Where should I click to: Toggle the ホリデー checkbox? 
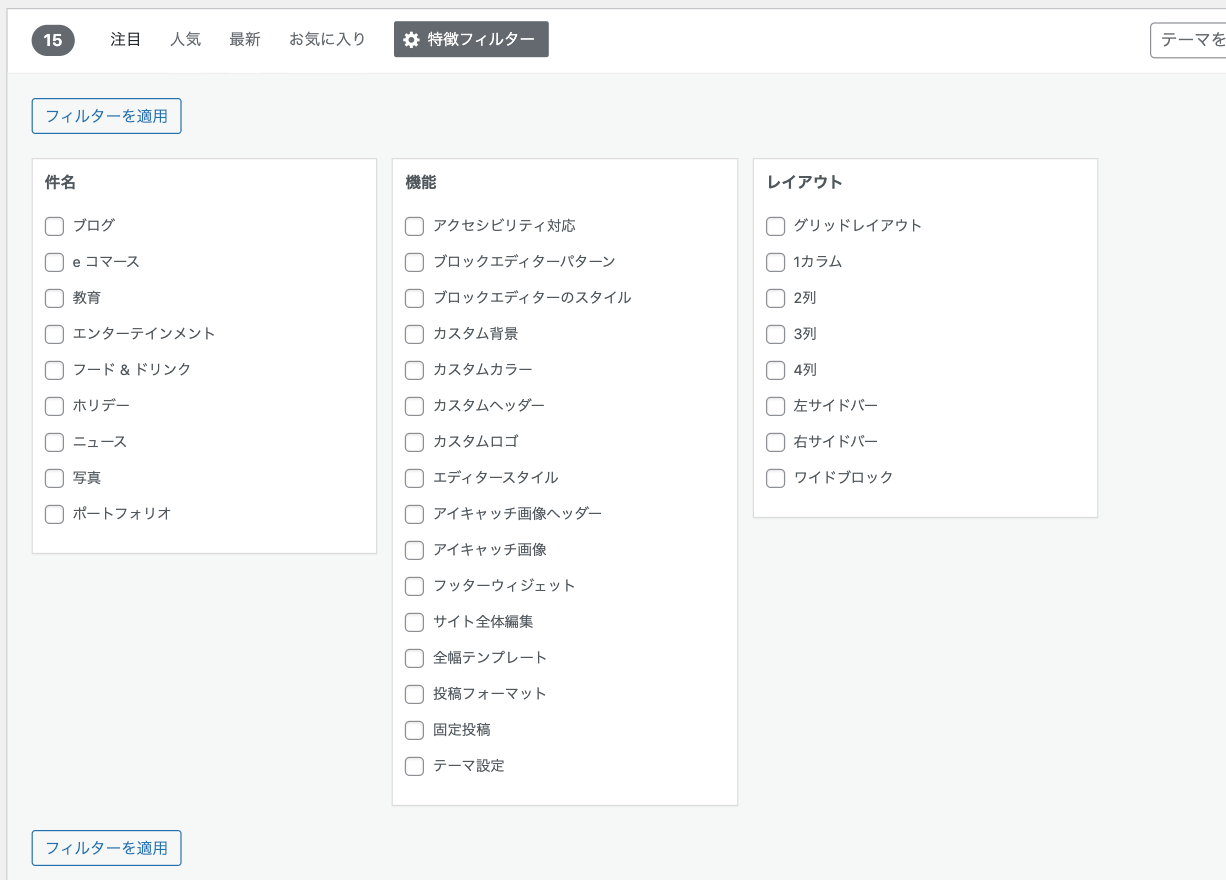point(54,406)
